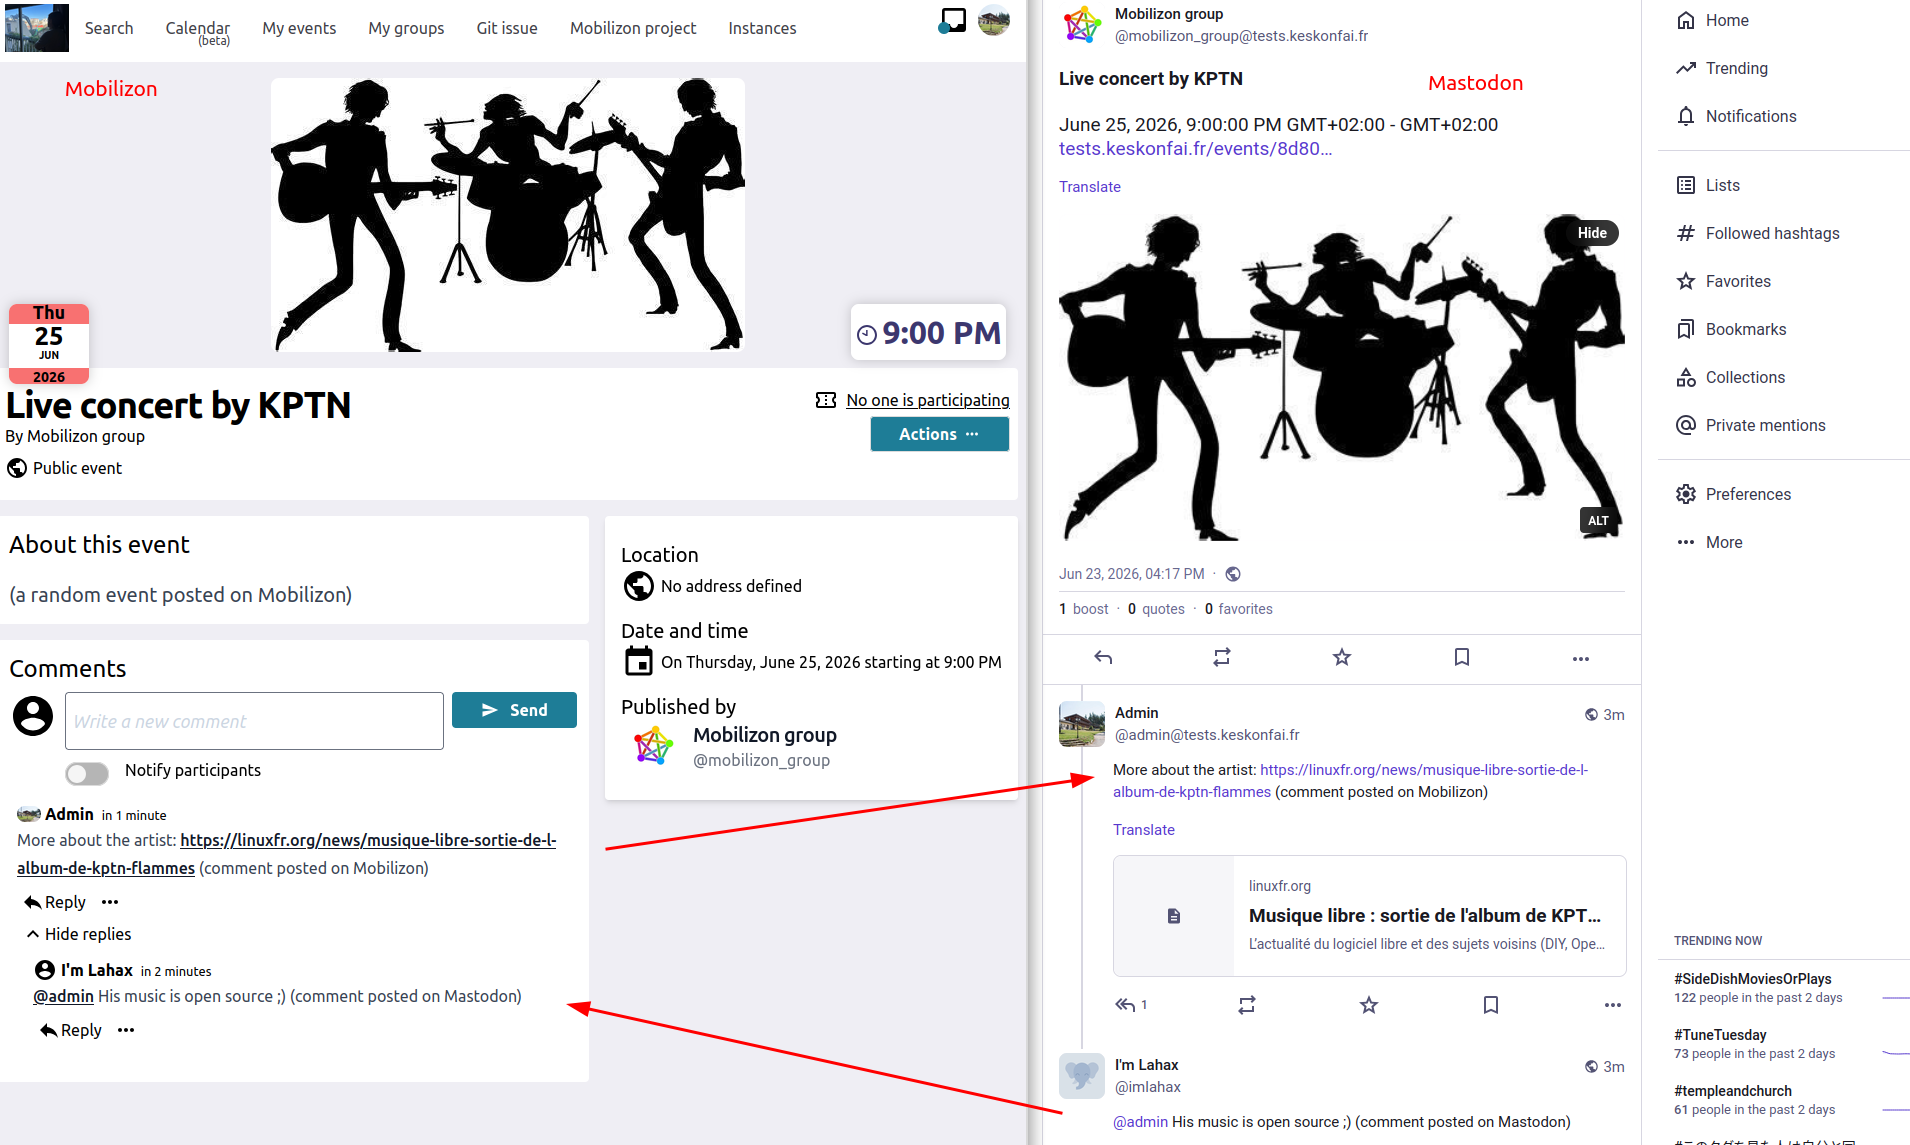The height and width of the screenshot is (1145, 1910).
Task: Bookmark the Live concert Mastodon post
Action: pyautogui.click(x=1462, y=657)
